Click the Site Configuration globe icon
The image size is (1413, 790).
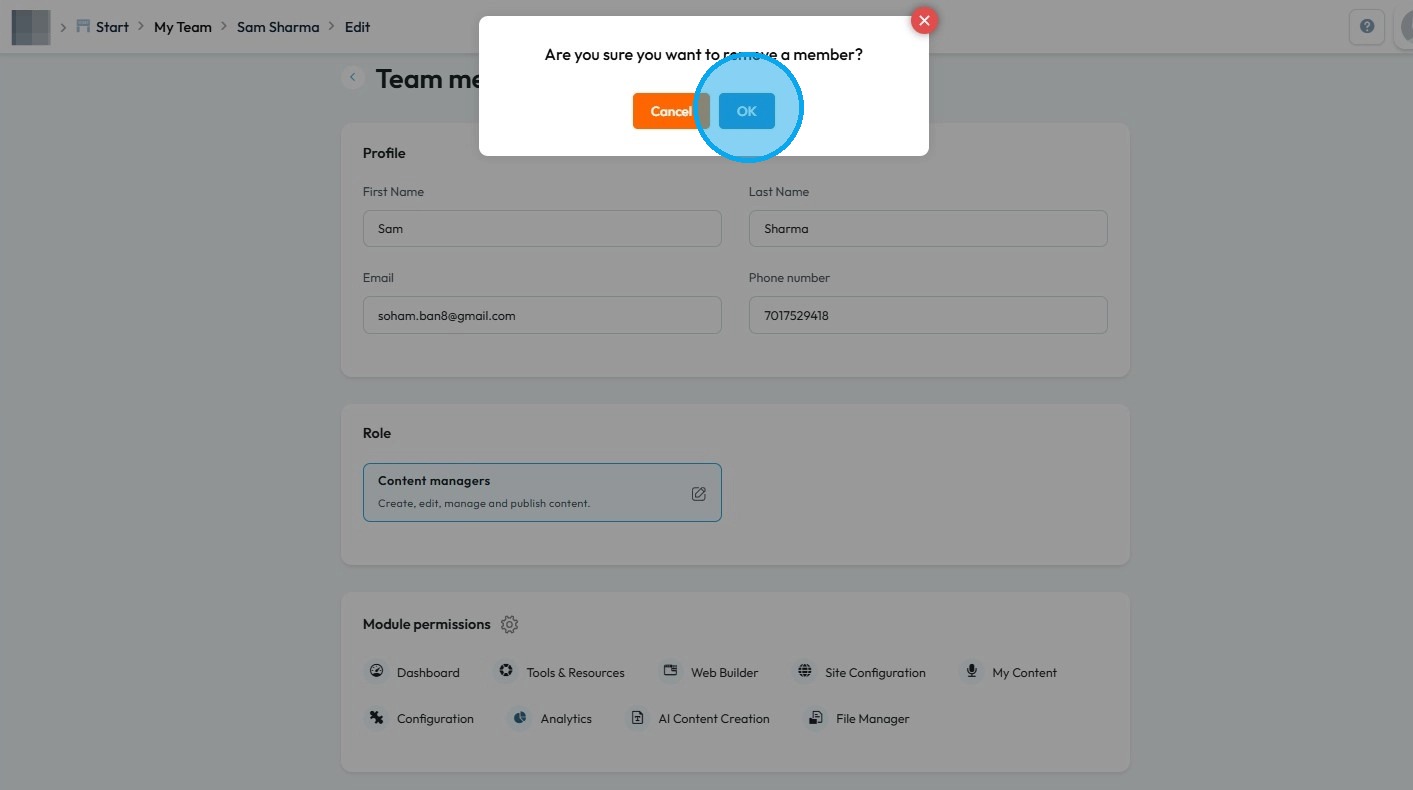coord(805,672)
